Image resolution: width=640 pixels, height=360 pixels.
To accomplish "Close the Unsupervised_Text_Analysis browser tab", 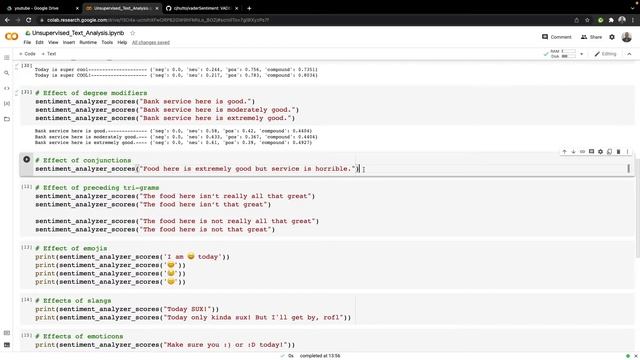I will click(x=157, y=8).
